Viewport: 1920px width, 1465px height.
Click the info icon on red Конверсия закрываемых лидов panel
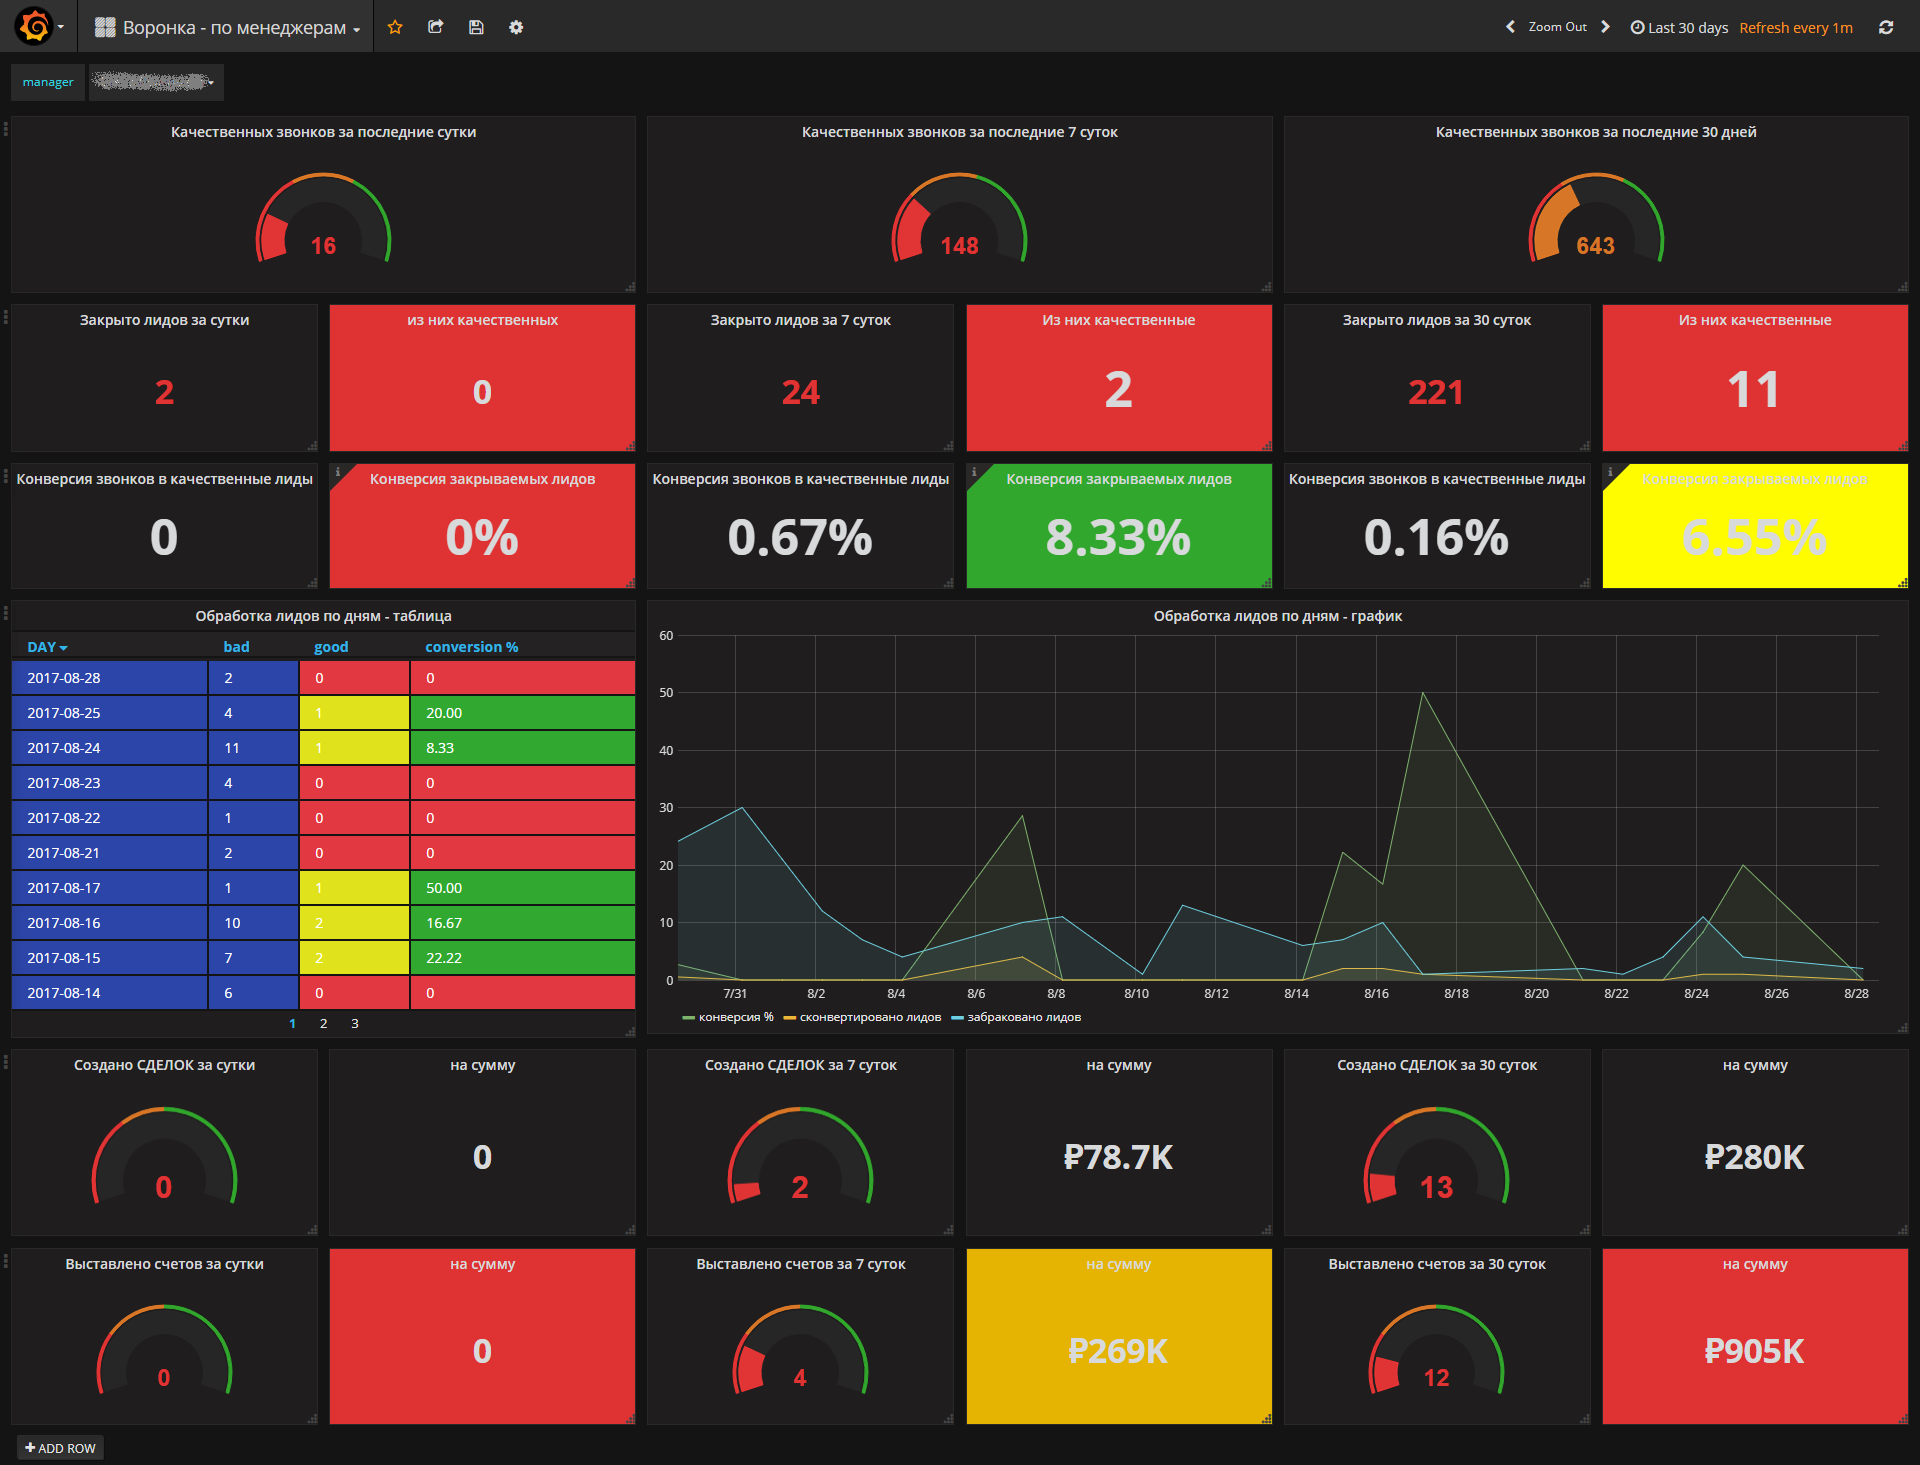338,472
